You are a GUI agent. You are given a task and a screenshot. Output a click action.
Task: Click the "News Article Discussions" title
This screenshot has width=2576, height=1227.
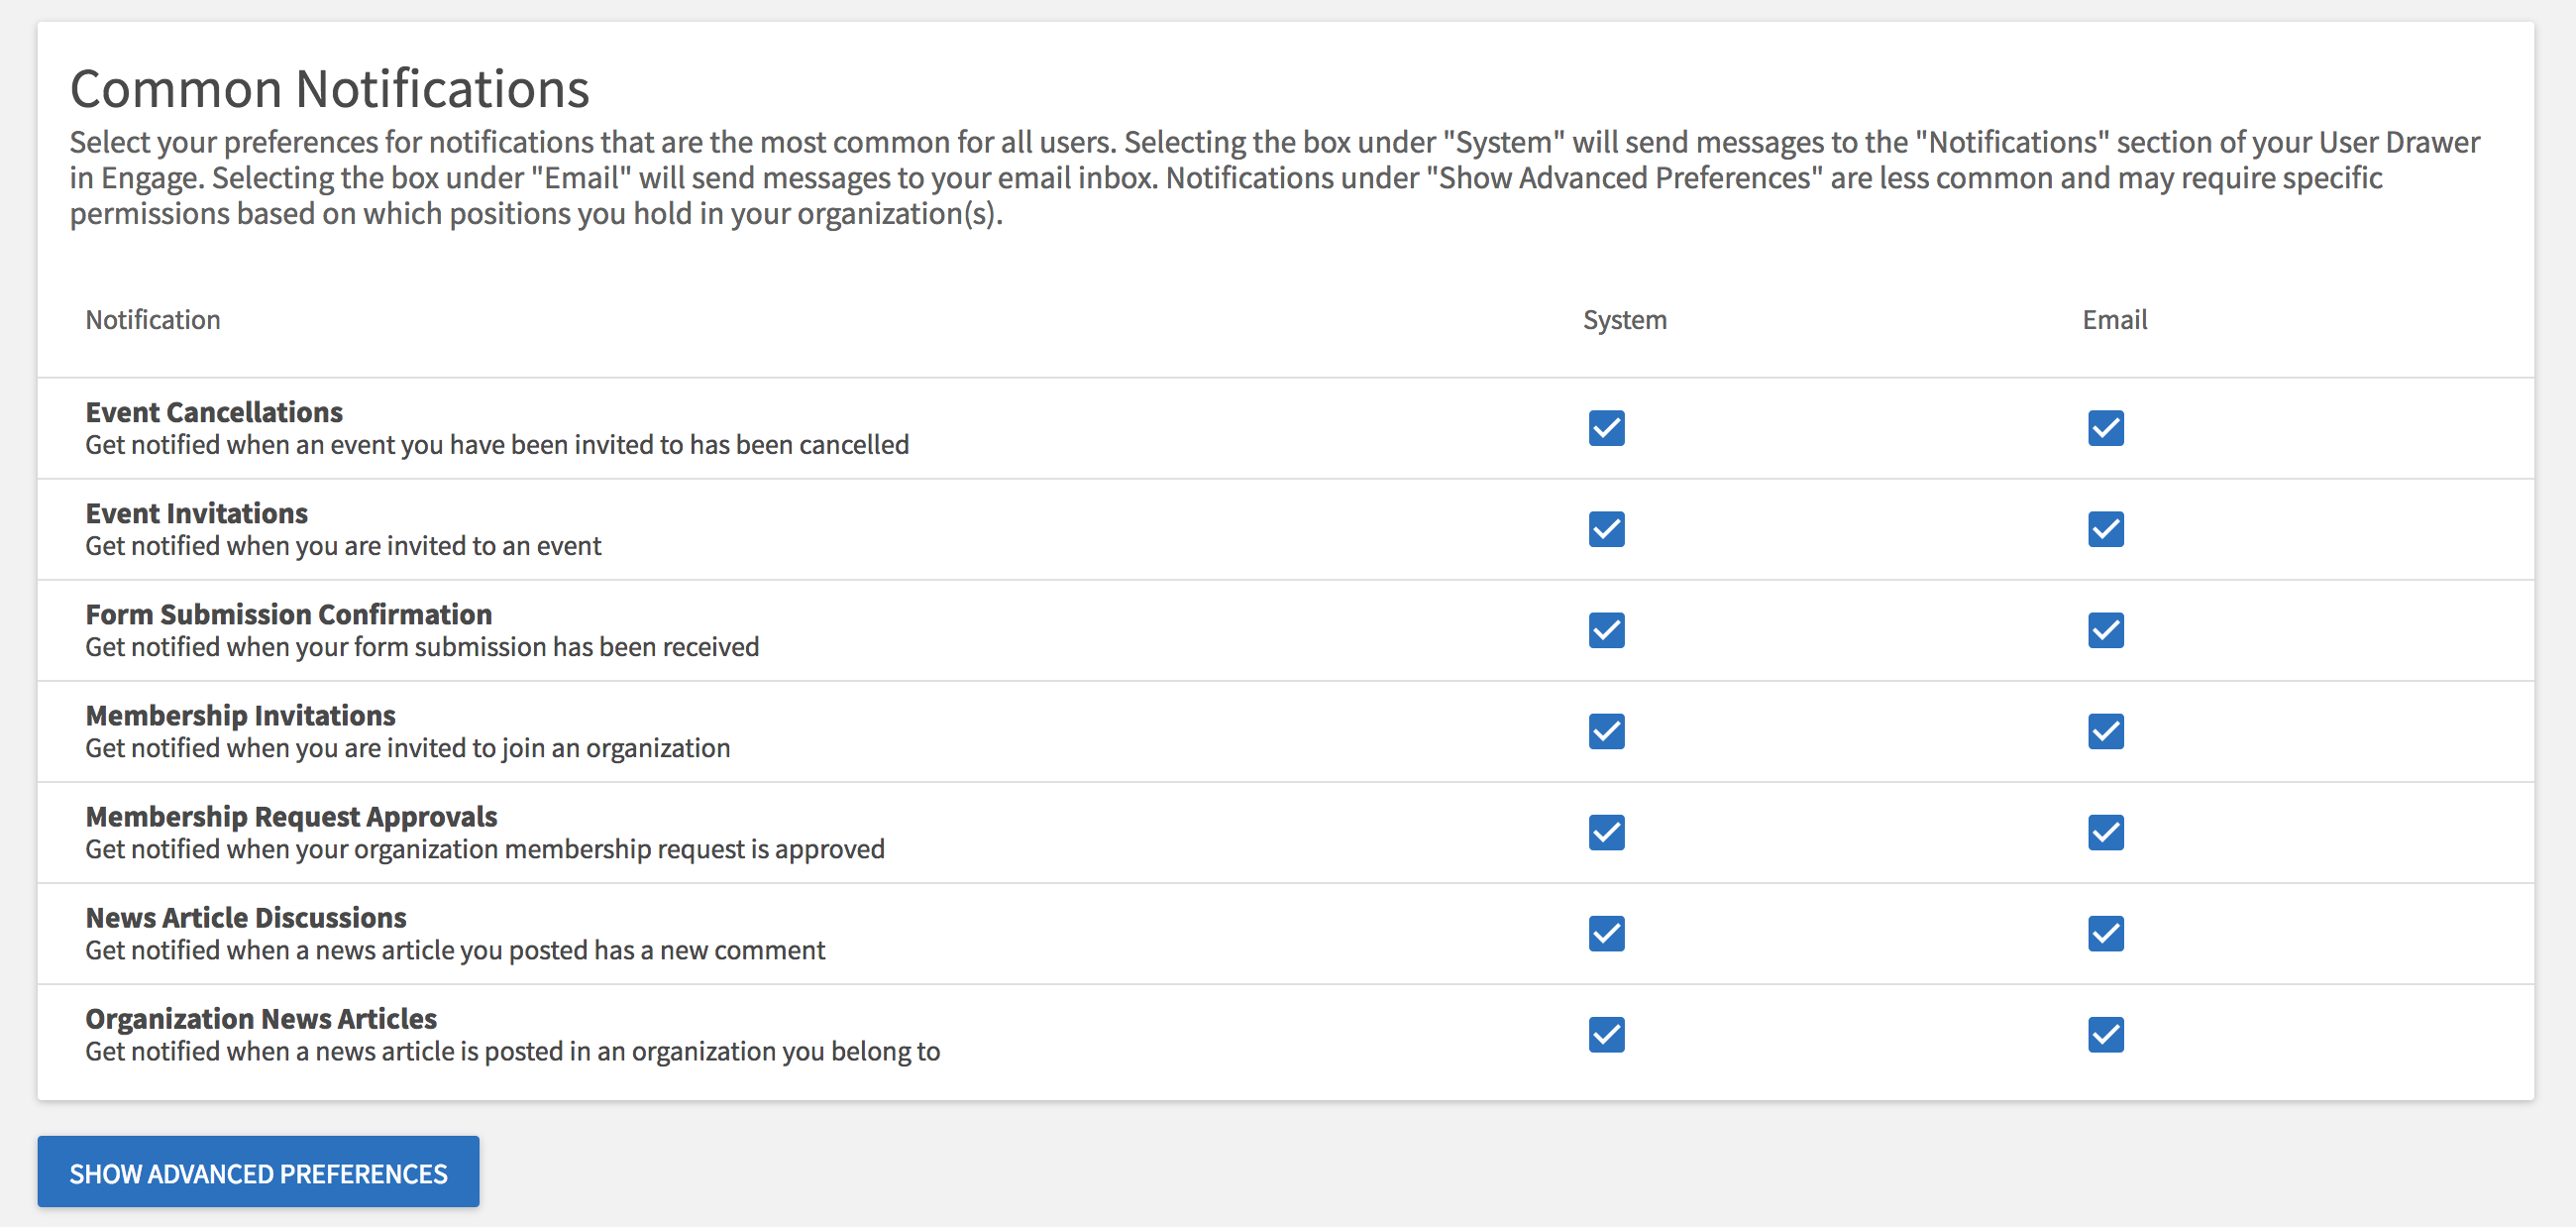[x=246, y=918]
